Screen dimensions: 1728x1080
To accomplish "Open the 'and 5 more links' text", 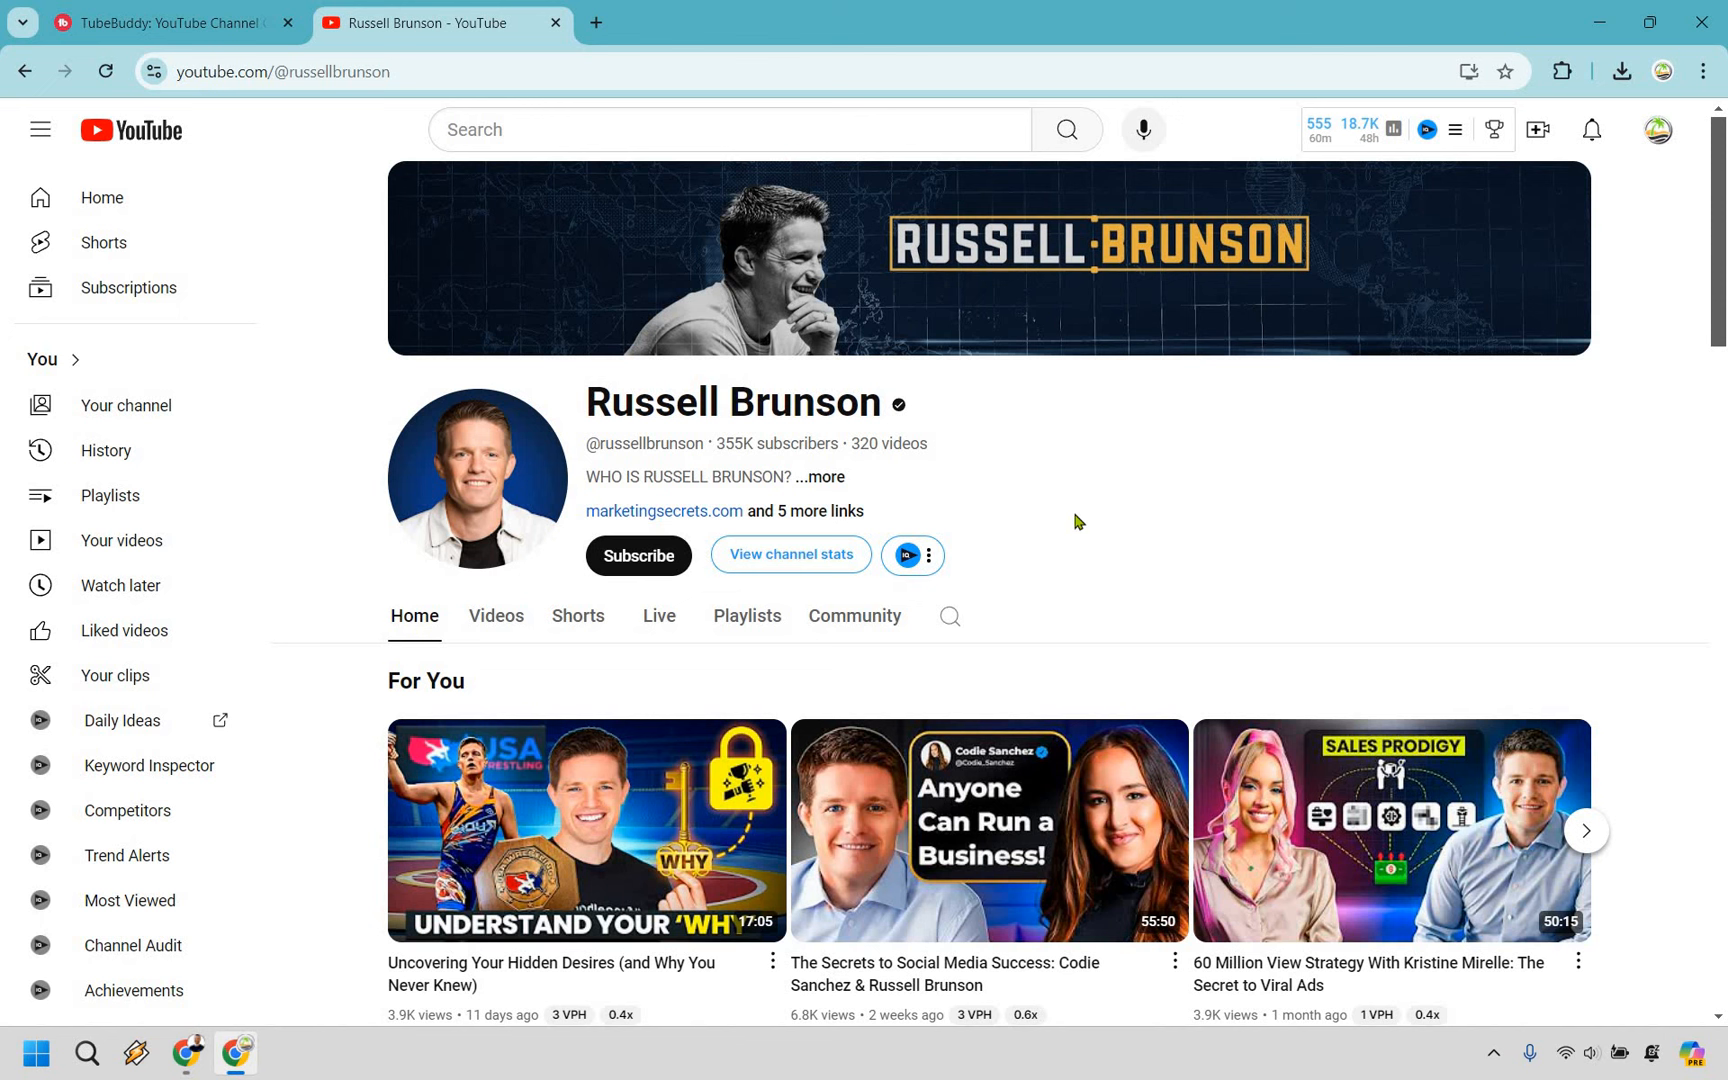I will pyautogui.click(x=806, y=512).
